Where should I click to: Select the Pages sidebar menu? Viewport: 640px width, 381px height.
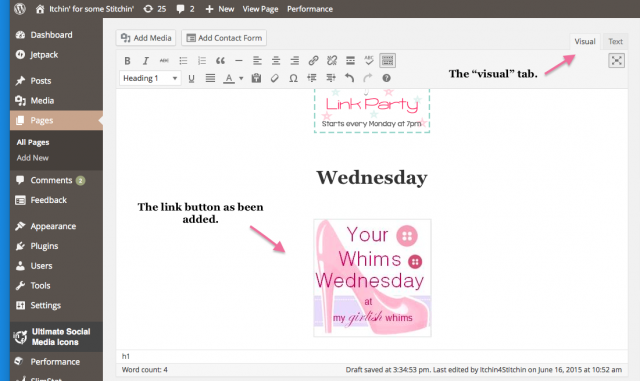pyautogui.click(x=56, y=120)
